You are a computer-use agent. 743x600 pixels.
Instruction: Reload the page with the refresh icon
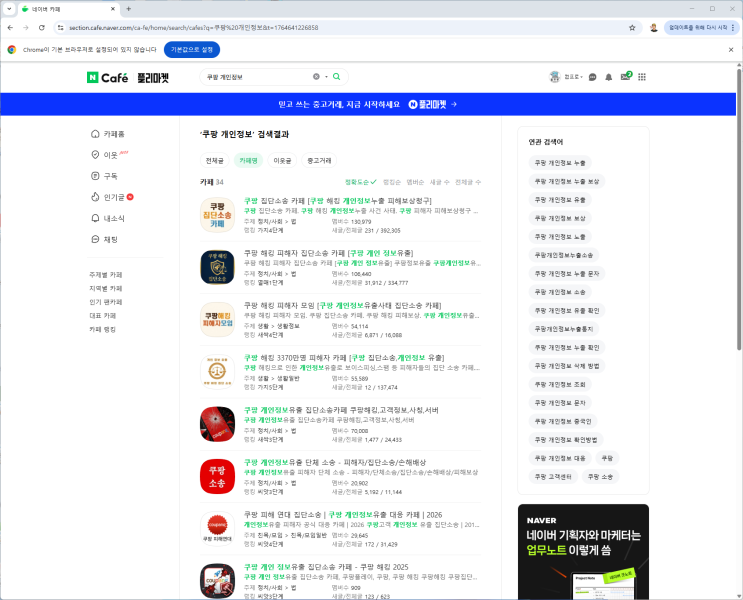(42, 27)
